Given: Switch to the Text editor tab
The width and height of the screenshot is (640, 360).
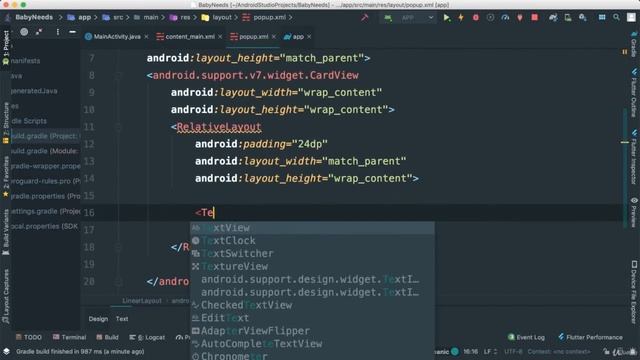Looking at the screenshot, I should [x=122, y=319].
